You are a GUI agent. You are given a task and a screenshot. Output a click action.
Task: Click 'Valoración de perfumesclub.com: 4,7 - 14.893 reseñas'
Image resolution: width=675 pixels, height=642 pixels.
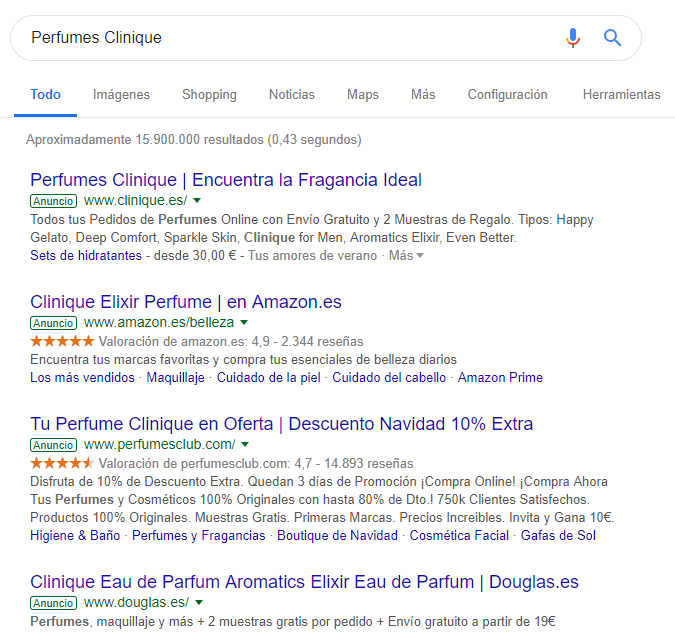click(256, 463)
